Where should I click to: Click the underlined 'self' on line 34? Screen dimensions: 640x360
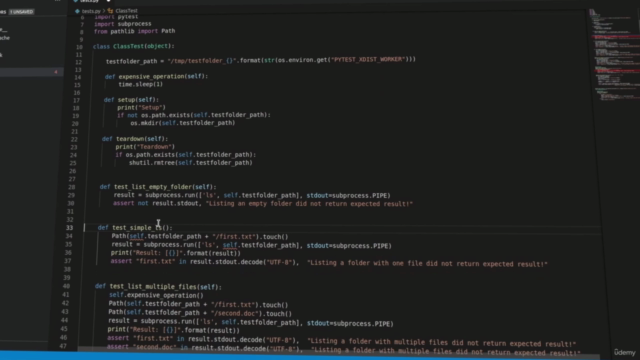coord(136,236)
